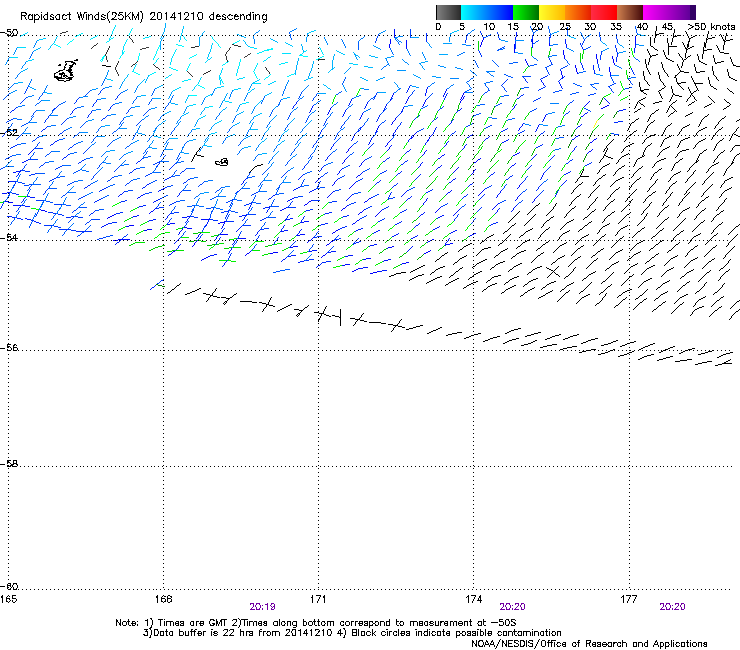740x650 pixels.
Task: Click the 'Black circles indicate possible contamination' note
Action: tap(456, 633)
